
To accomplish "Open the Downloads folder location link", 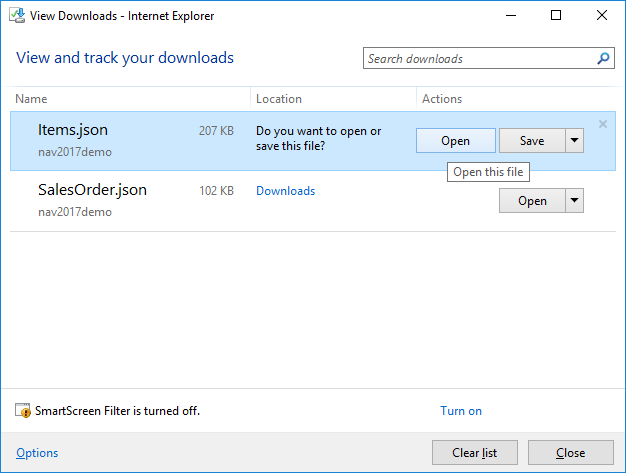I will [285, 191].
